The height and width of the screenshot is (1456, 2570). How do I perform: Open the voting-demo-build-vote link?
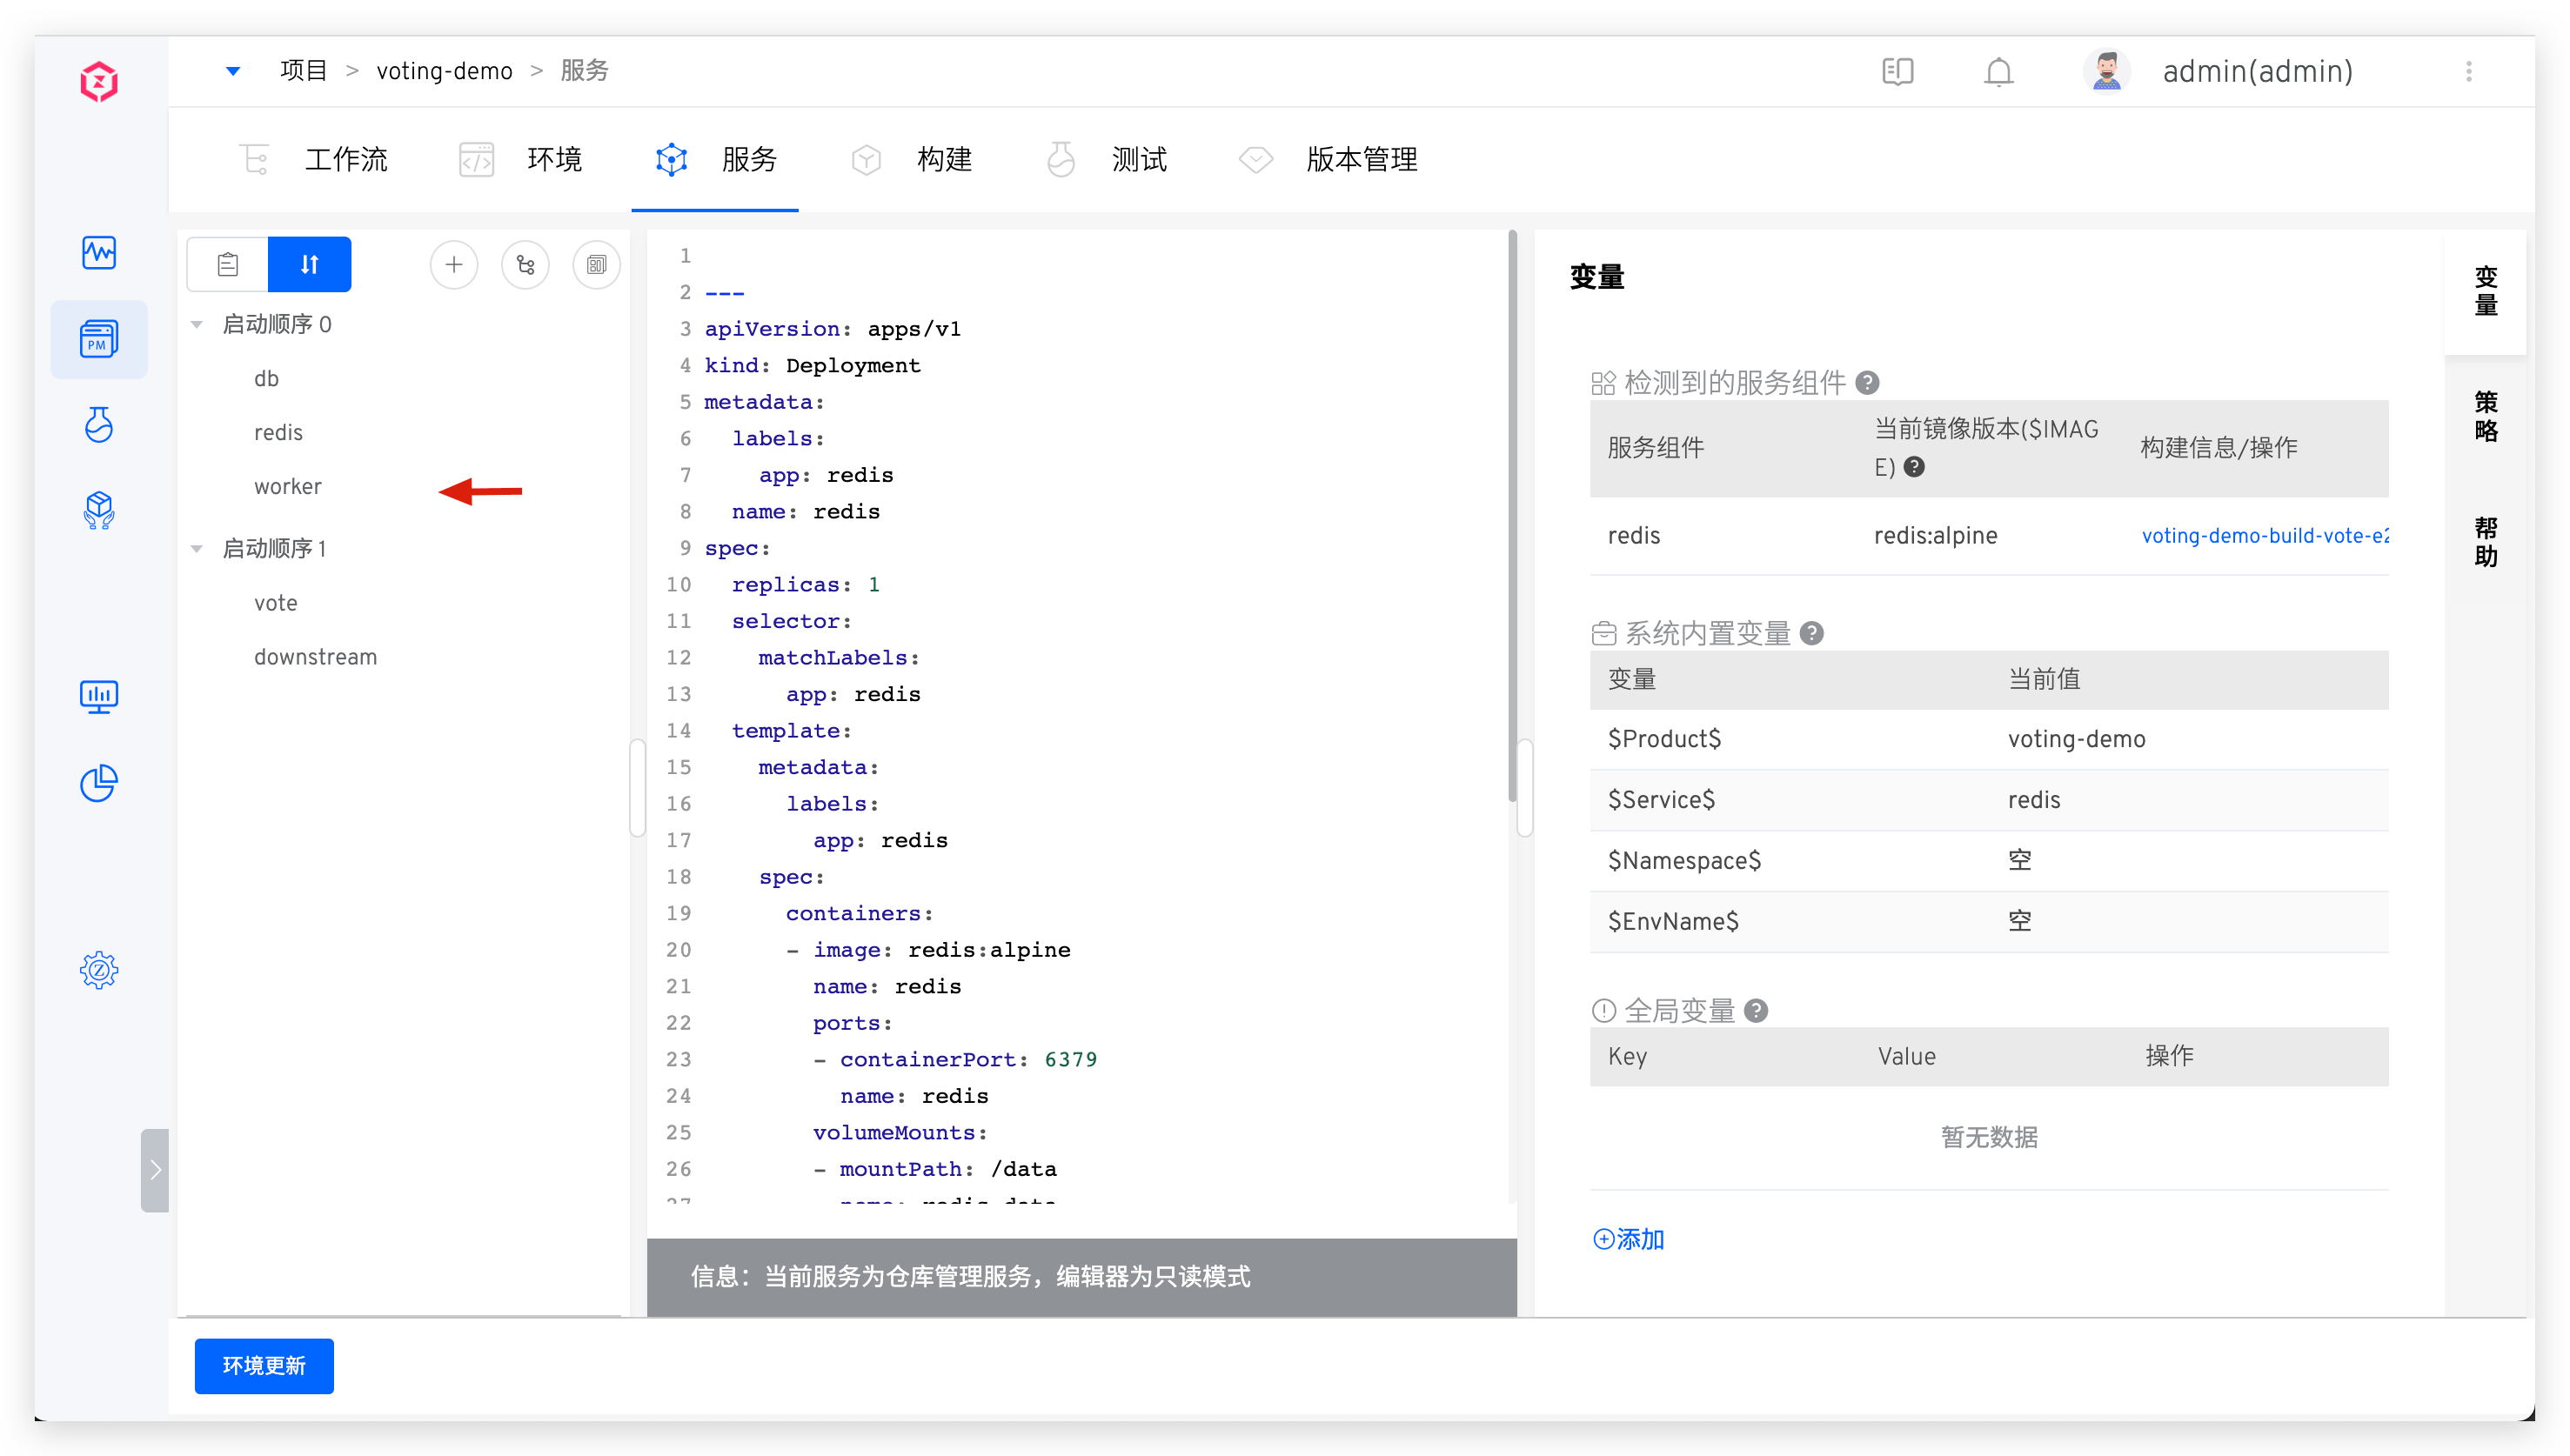pos(2265,536)
